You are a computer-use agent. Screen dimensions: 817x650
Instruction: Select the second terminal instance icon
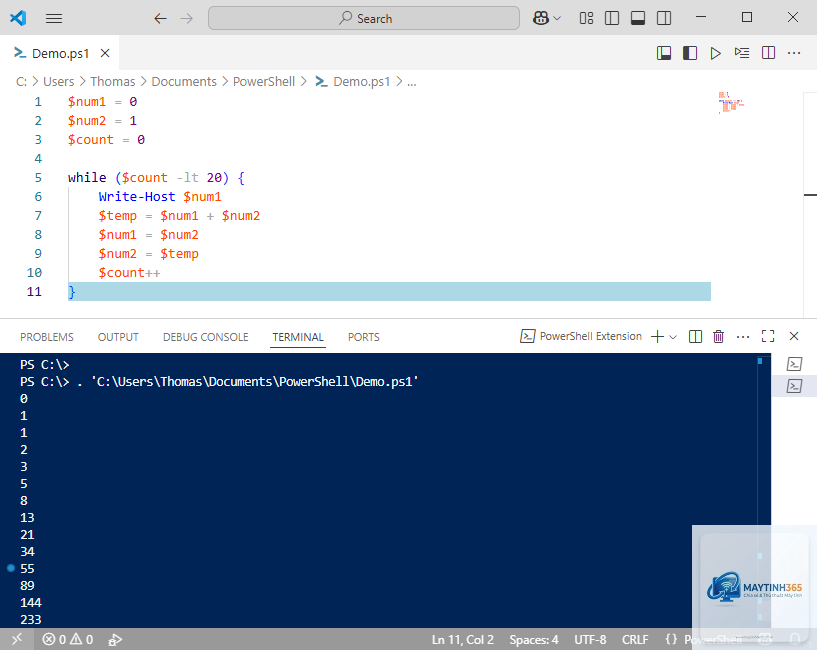coord(794,386)
